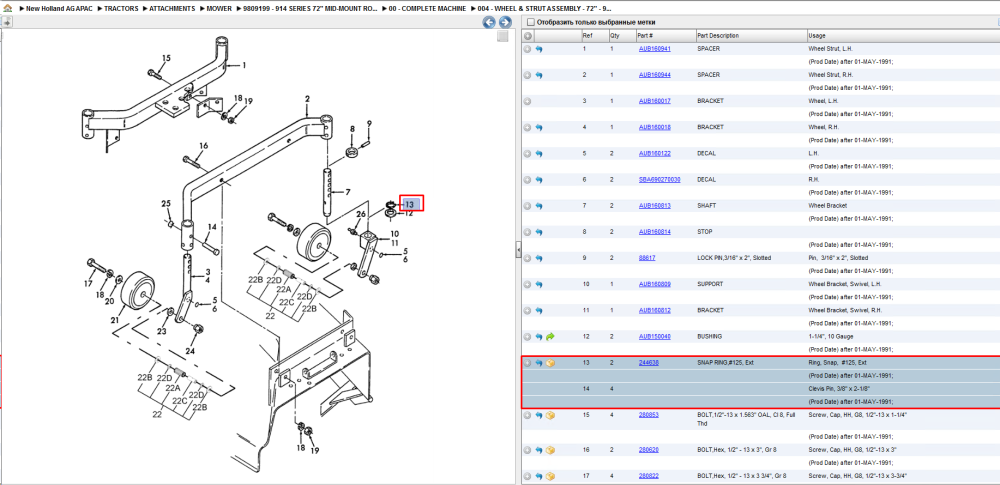The height and width of the screenshot is (485, 1000).
Task: Click the blue arrow icon for SBA690270030
Action: click(539, 180)
